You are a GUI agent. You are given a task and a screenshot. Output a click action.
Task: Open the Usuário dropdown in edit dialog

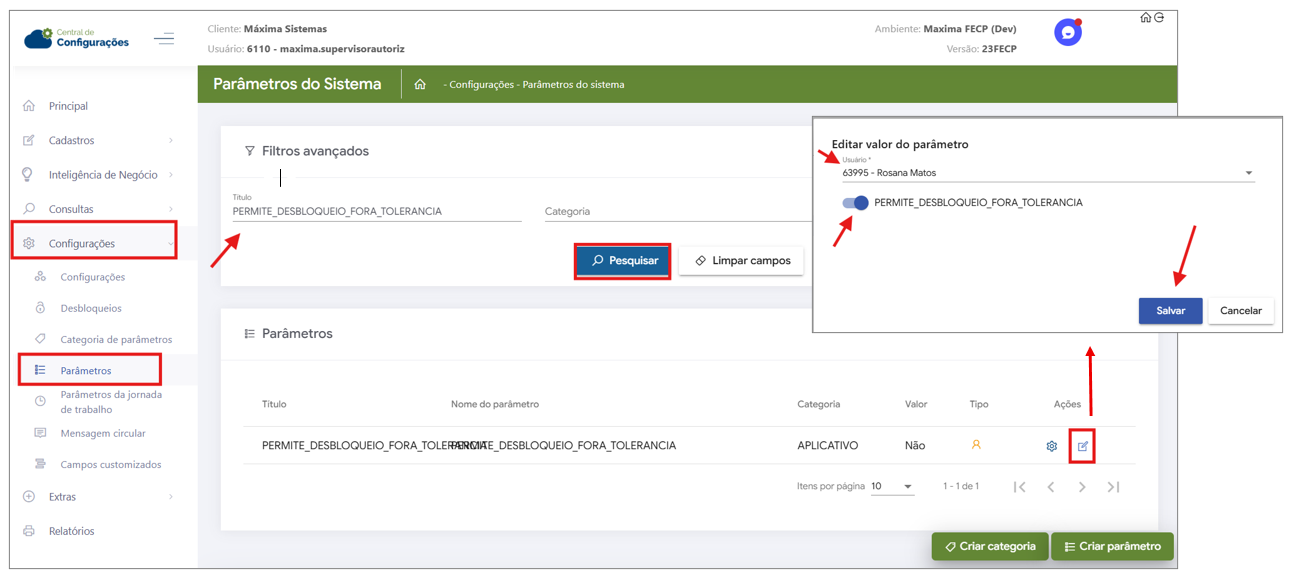[1048, 173]
